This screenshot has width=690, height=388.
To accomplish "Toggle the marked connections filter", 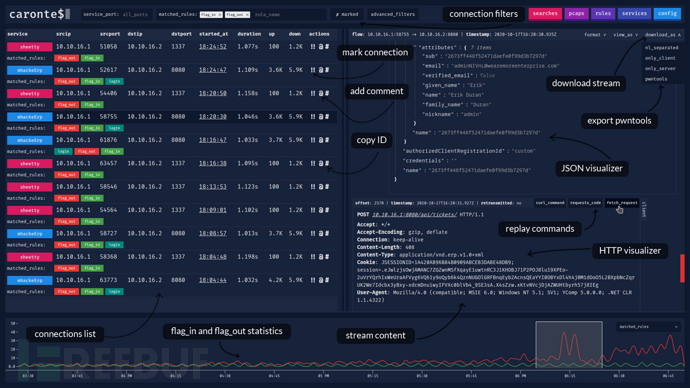I will pyautogui.click(x=347, y=15).
